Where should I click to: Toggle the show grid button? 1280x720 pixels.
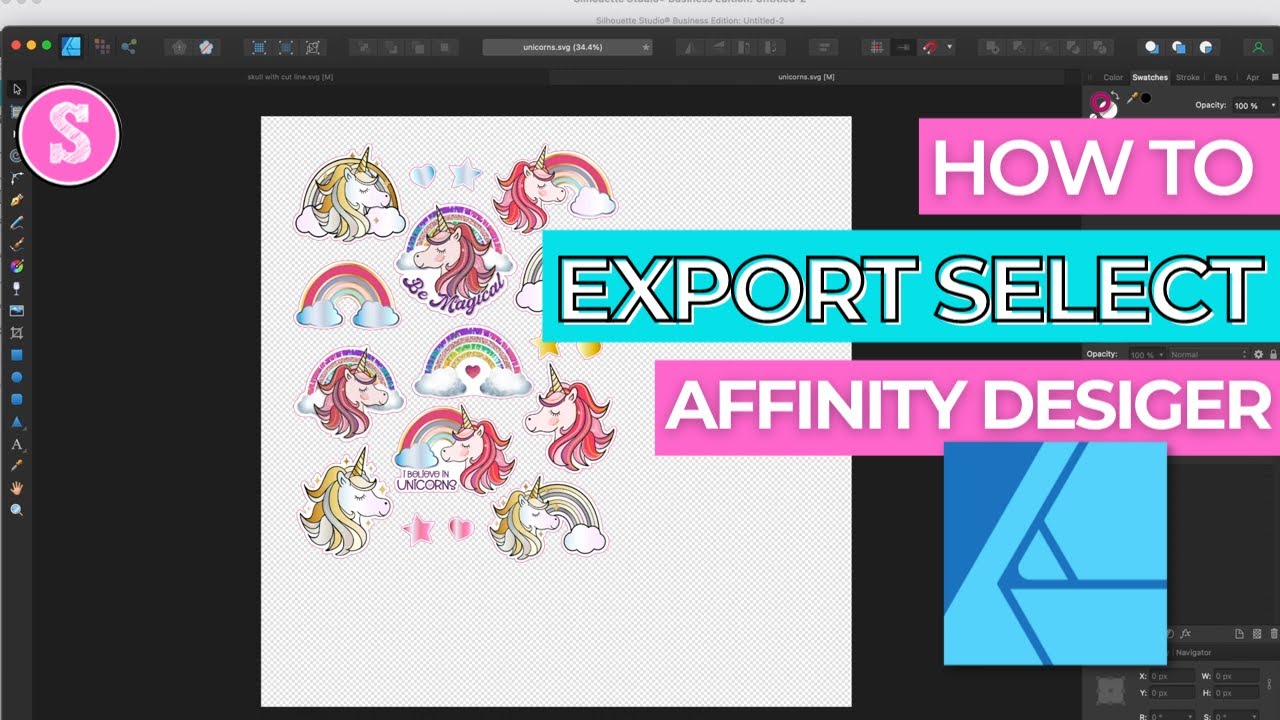point(877,47)
